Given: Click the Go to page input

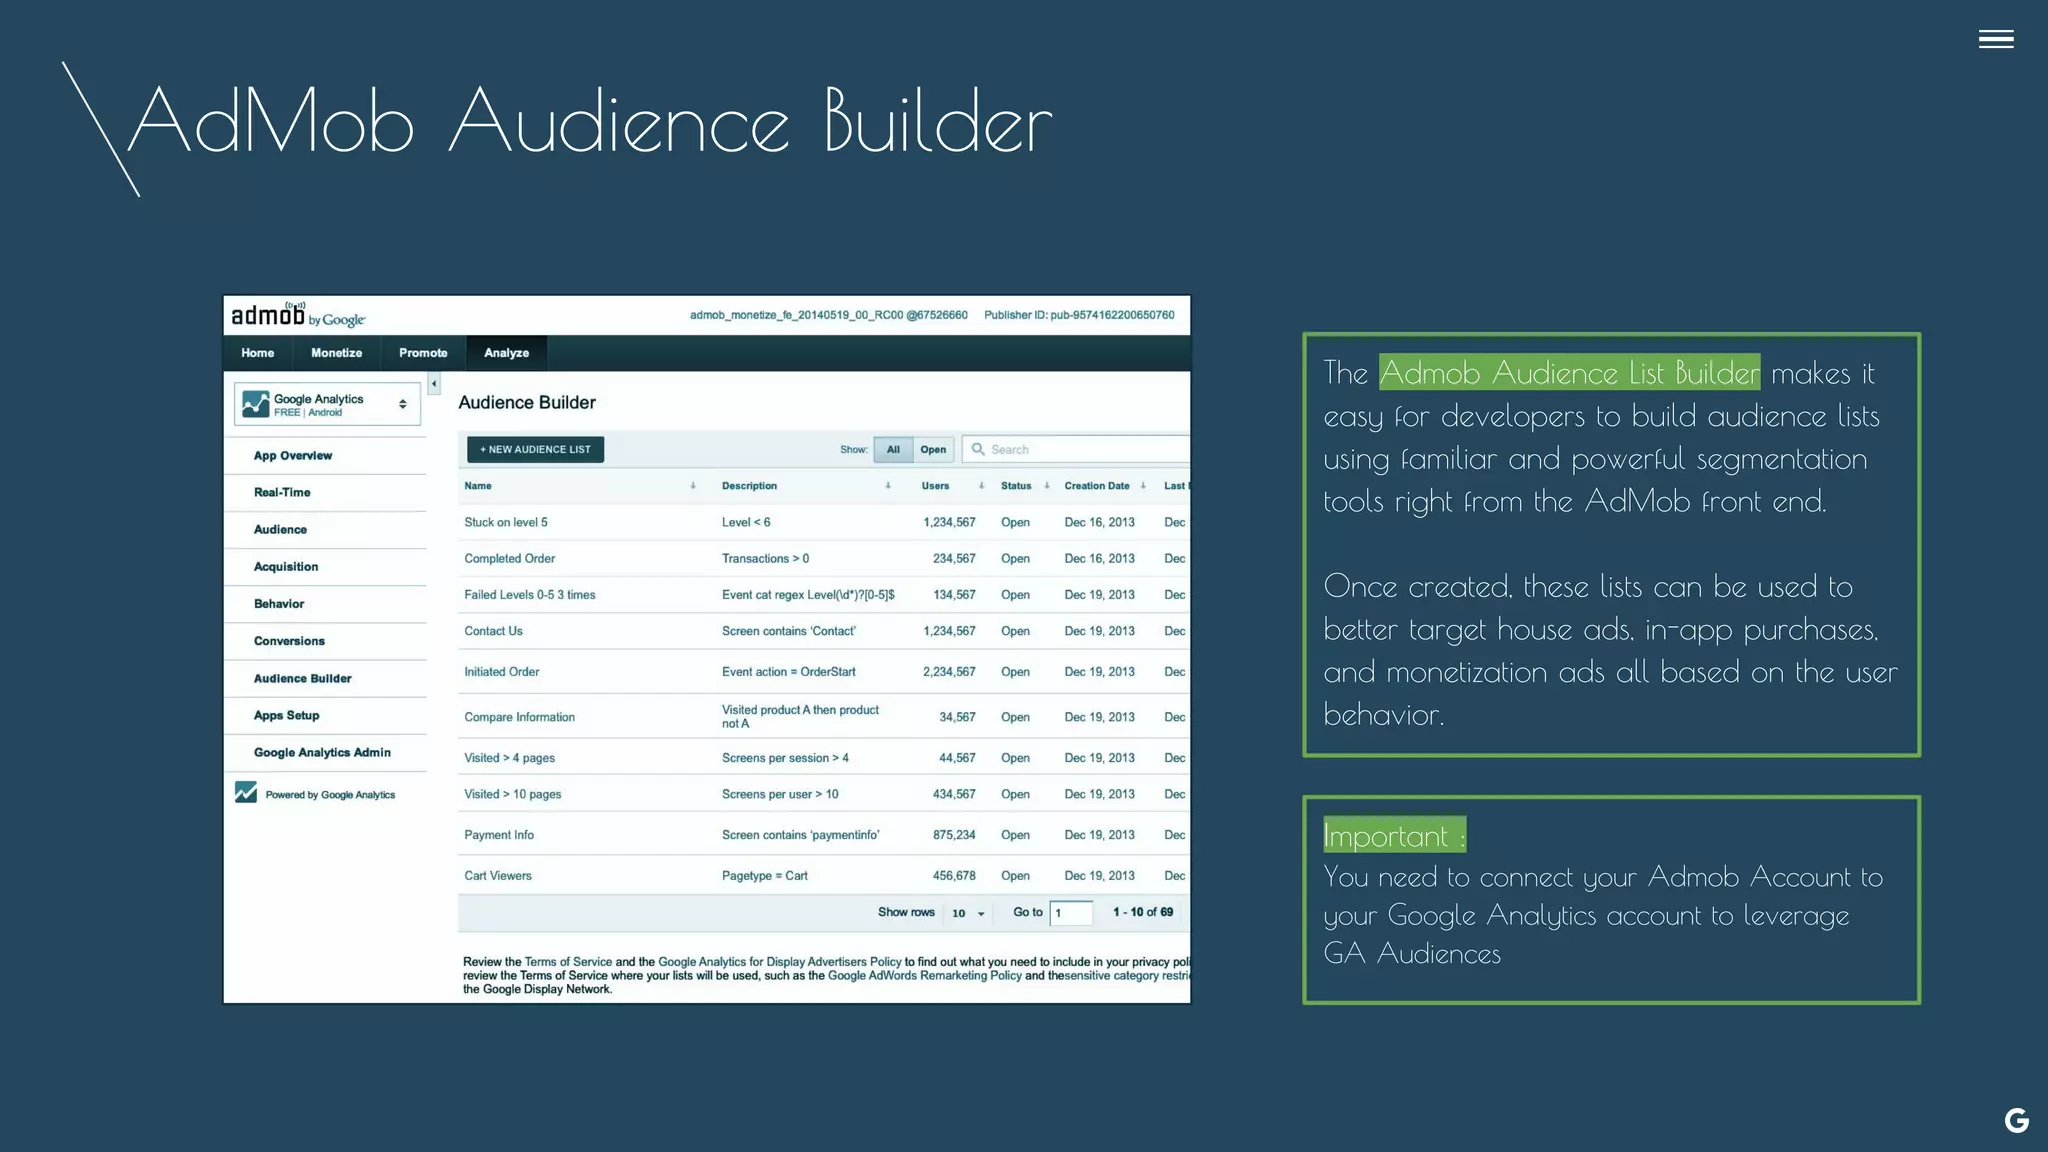Looking at the screenshot, I should tap(1071, 913).
